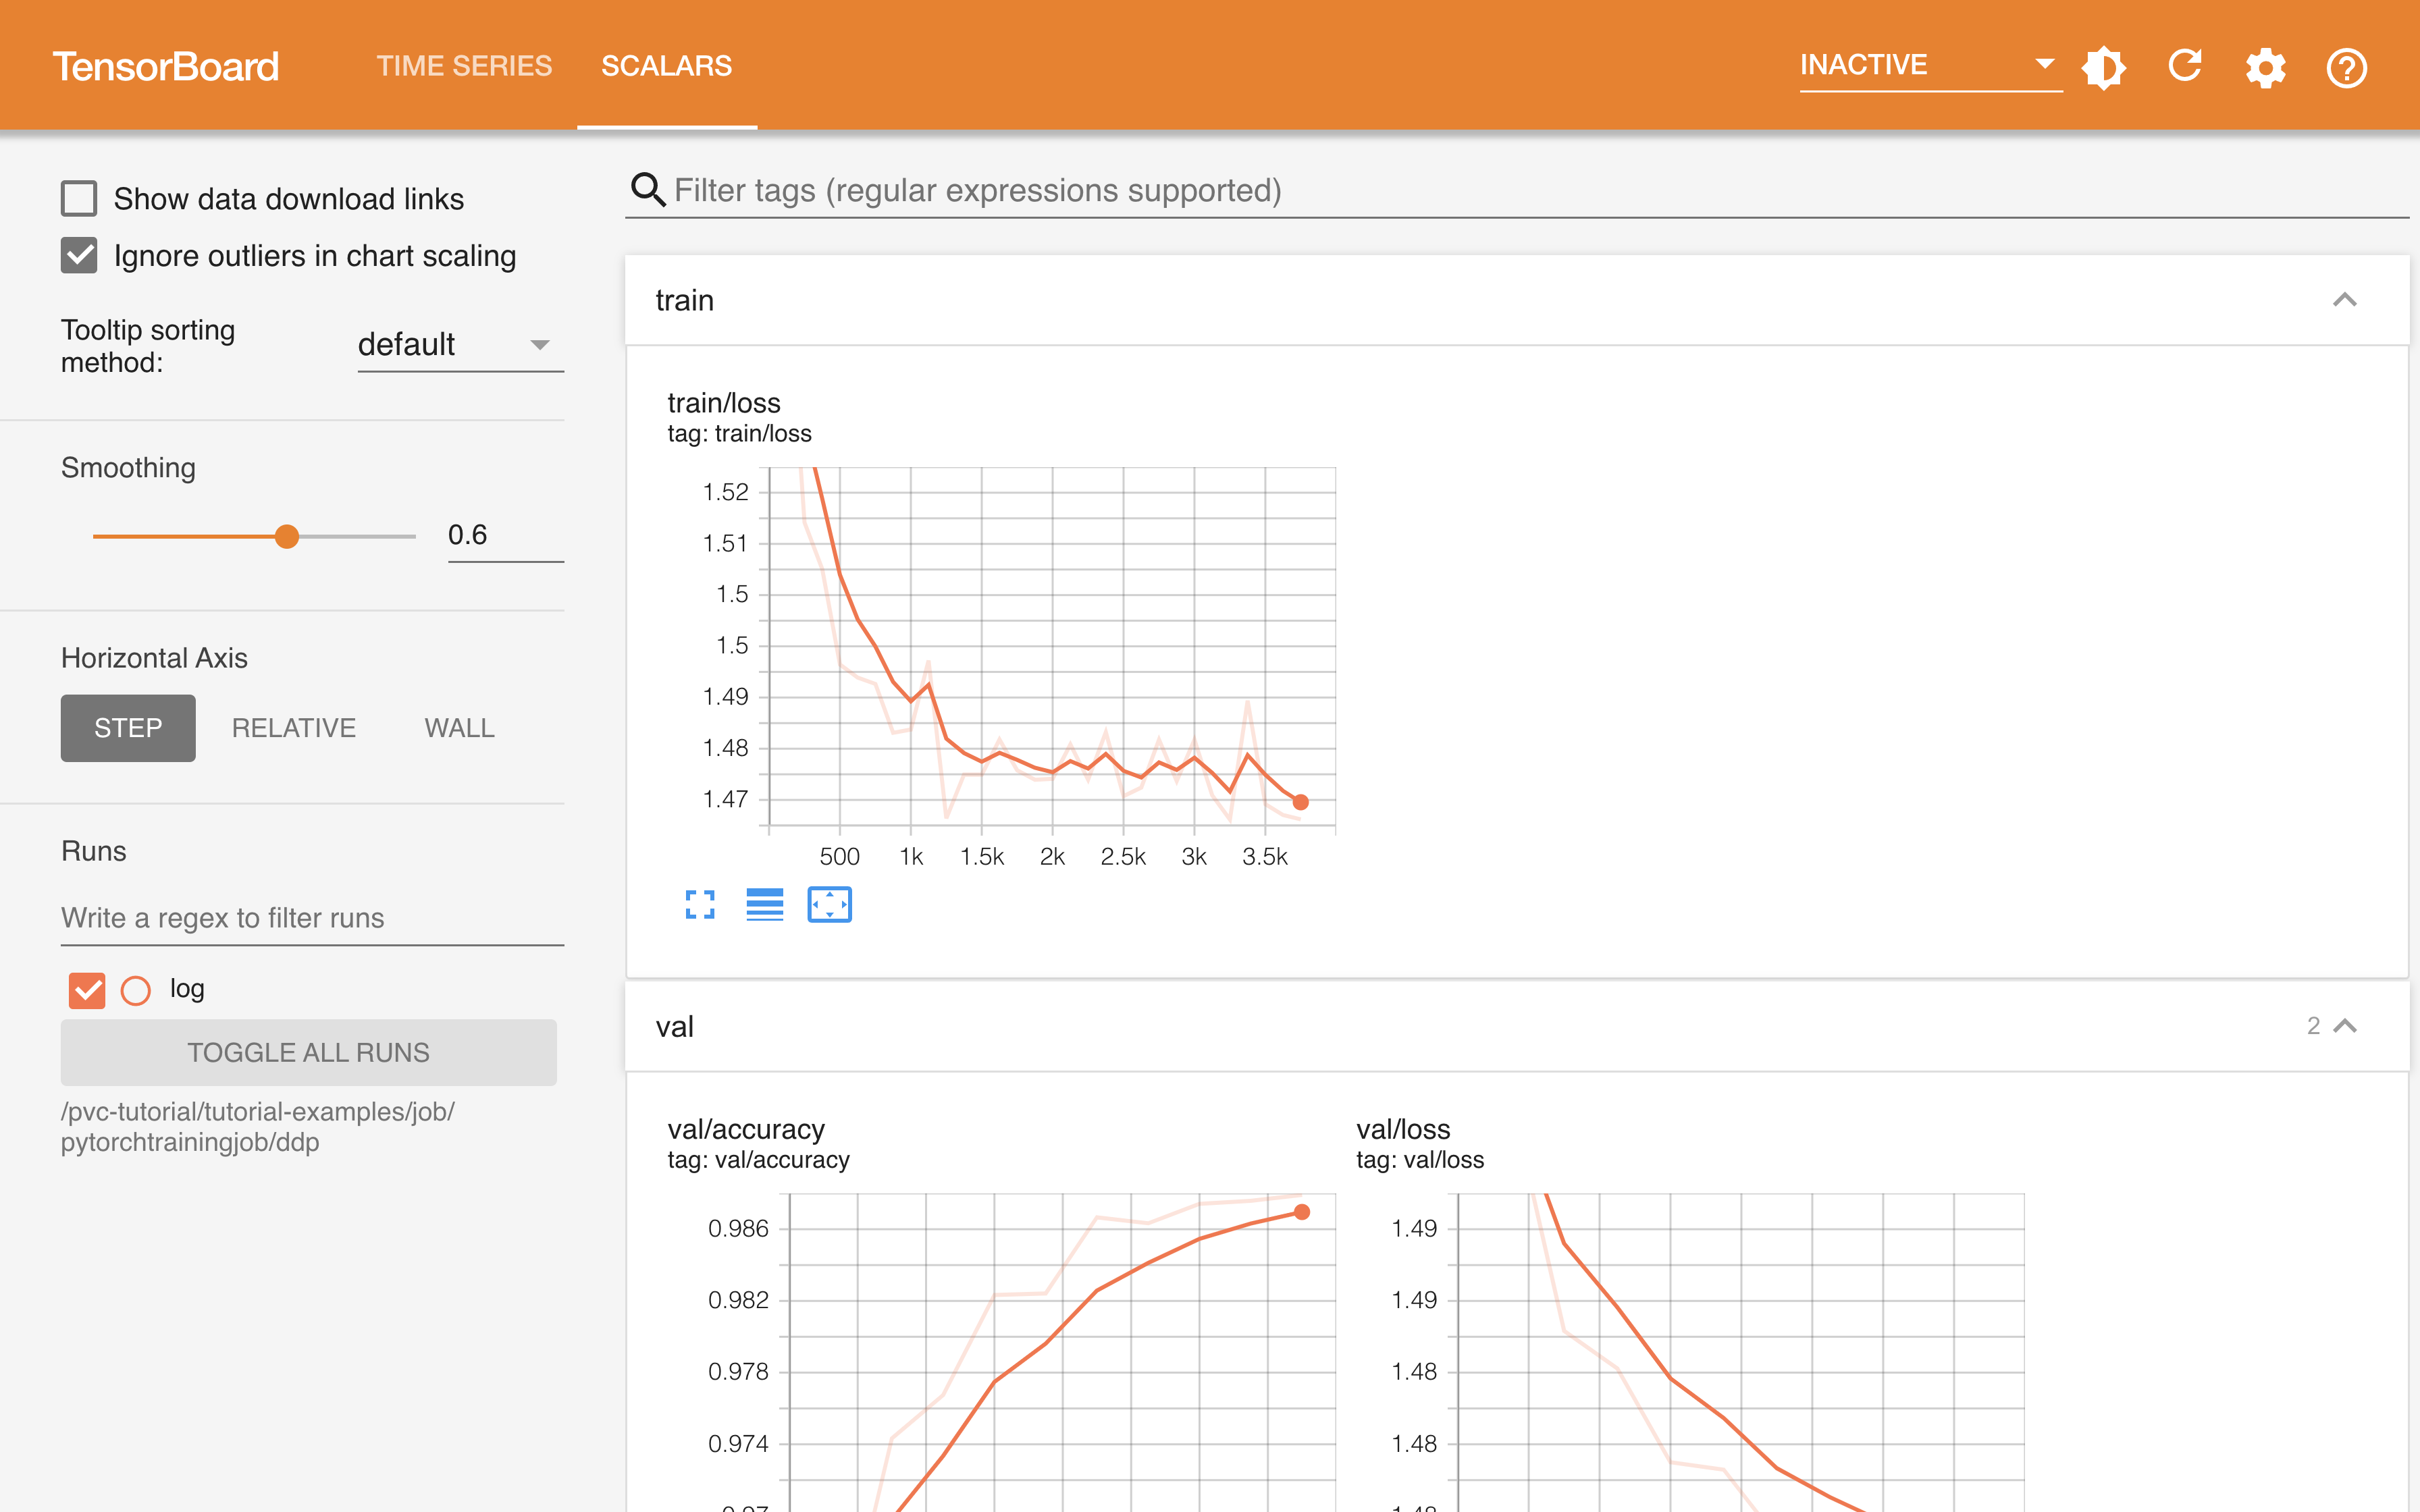Open the INACTIVE plugins dropdown
Viewport: 2420px width, 1512px height.
point(1930,66)
